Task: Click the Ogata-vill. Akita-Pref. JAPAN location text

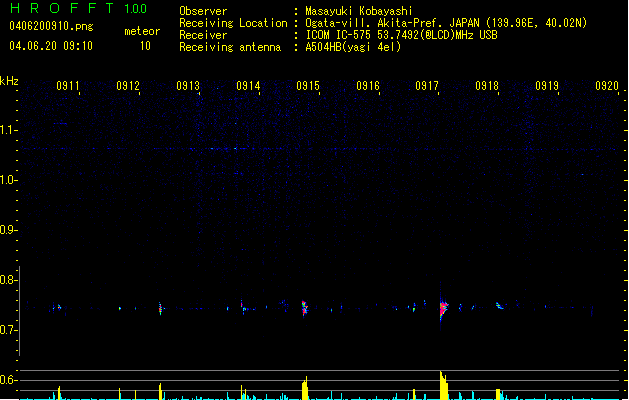Action: pos(446,23)
